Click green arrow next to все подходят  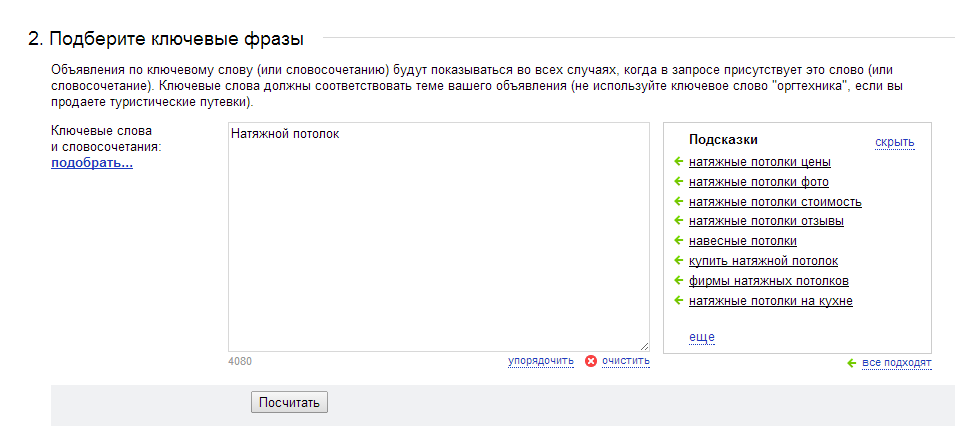pos(852,363)
